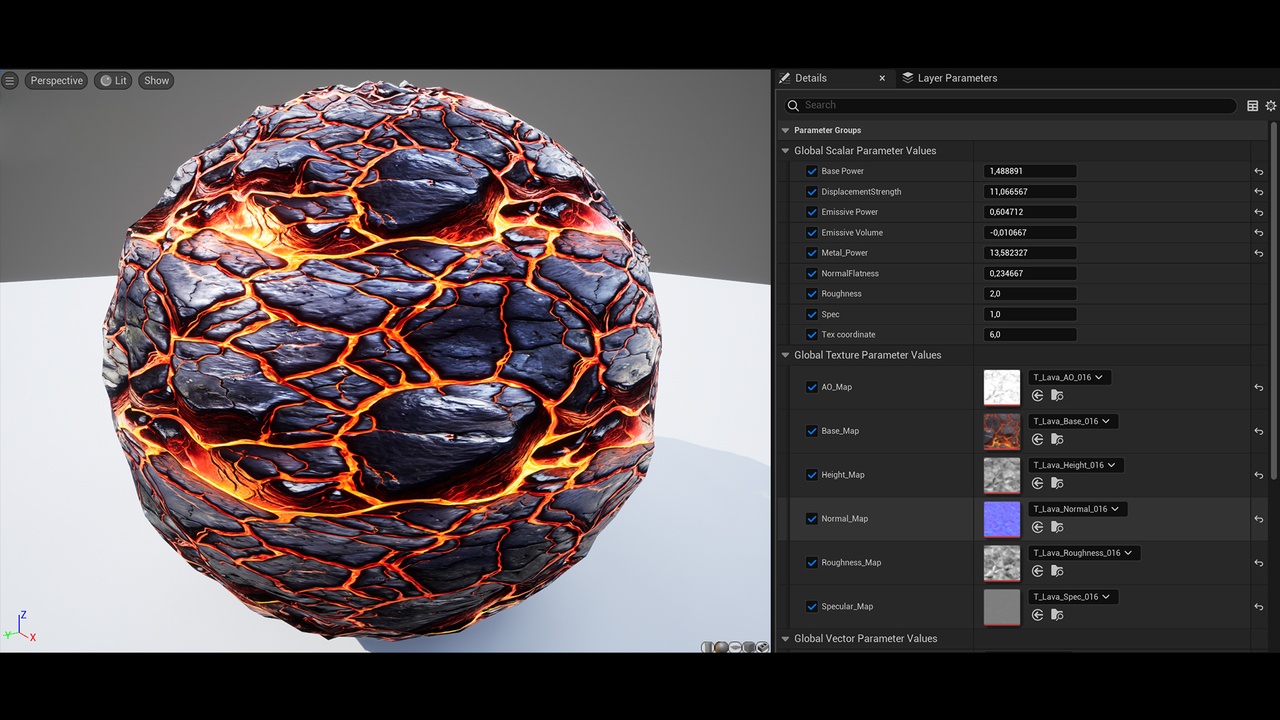Open the Lit view mode menu
The image size is (1280, 720).
(113, 81)
